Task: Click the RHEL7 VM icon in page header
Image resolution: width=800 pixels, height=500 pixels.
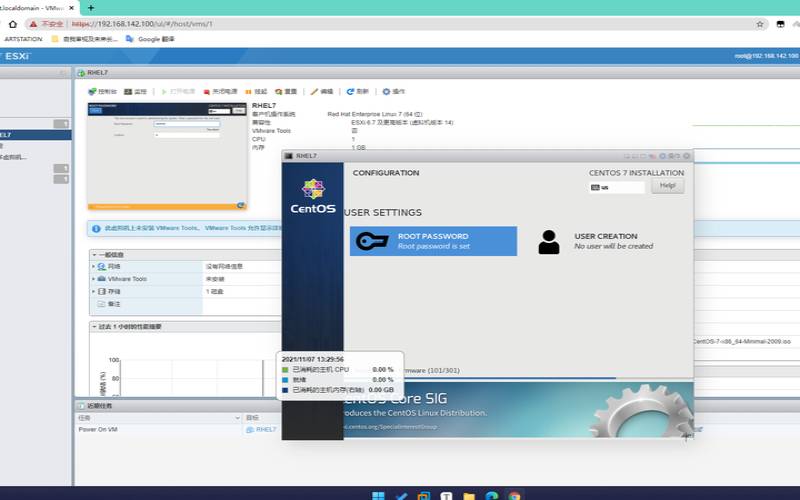Action: (81, 73)
